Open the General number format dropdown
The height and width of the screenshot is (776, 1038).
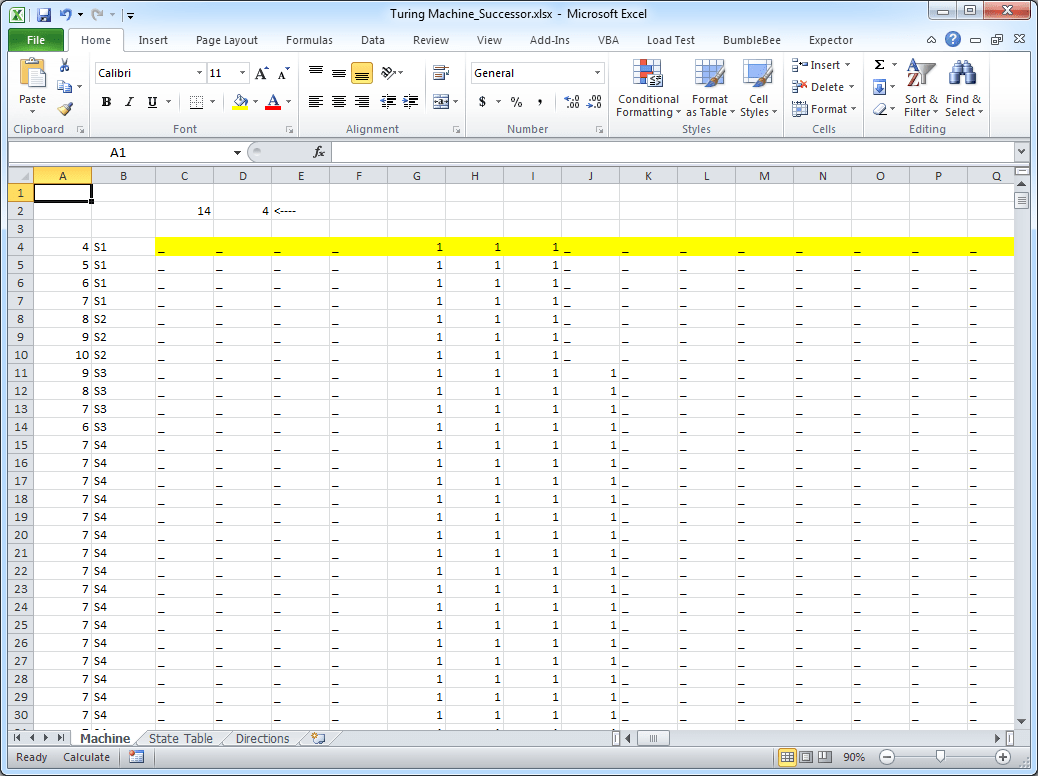pos(597,73)
